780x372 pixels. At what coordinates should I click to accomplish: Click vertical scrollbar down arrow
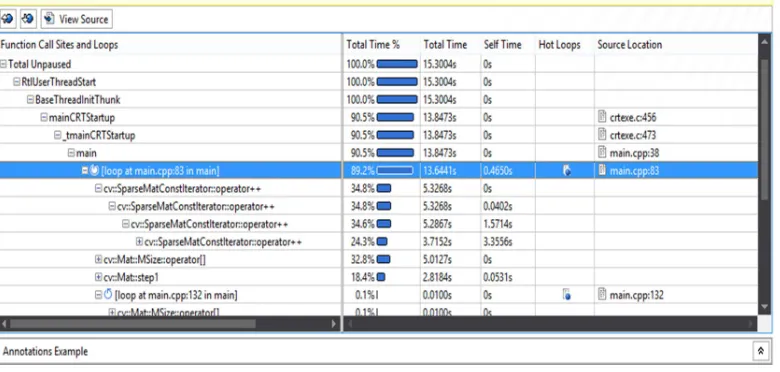point(766,307)
